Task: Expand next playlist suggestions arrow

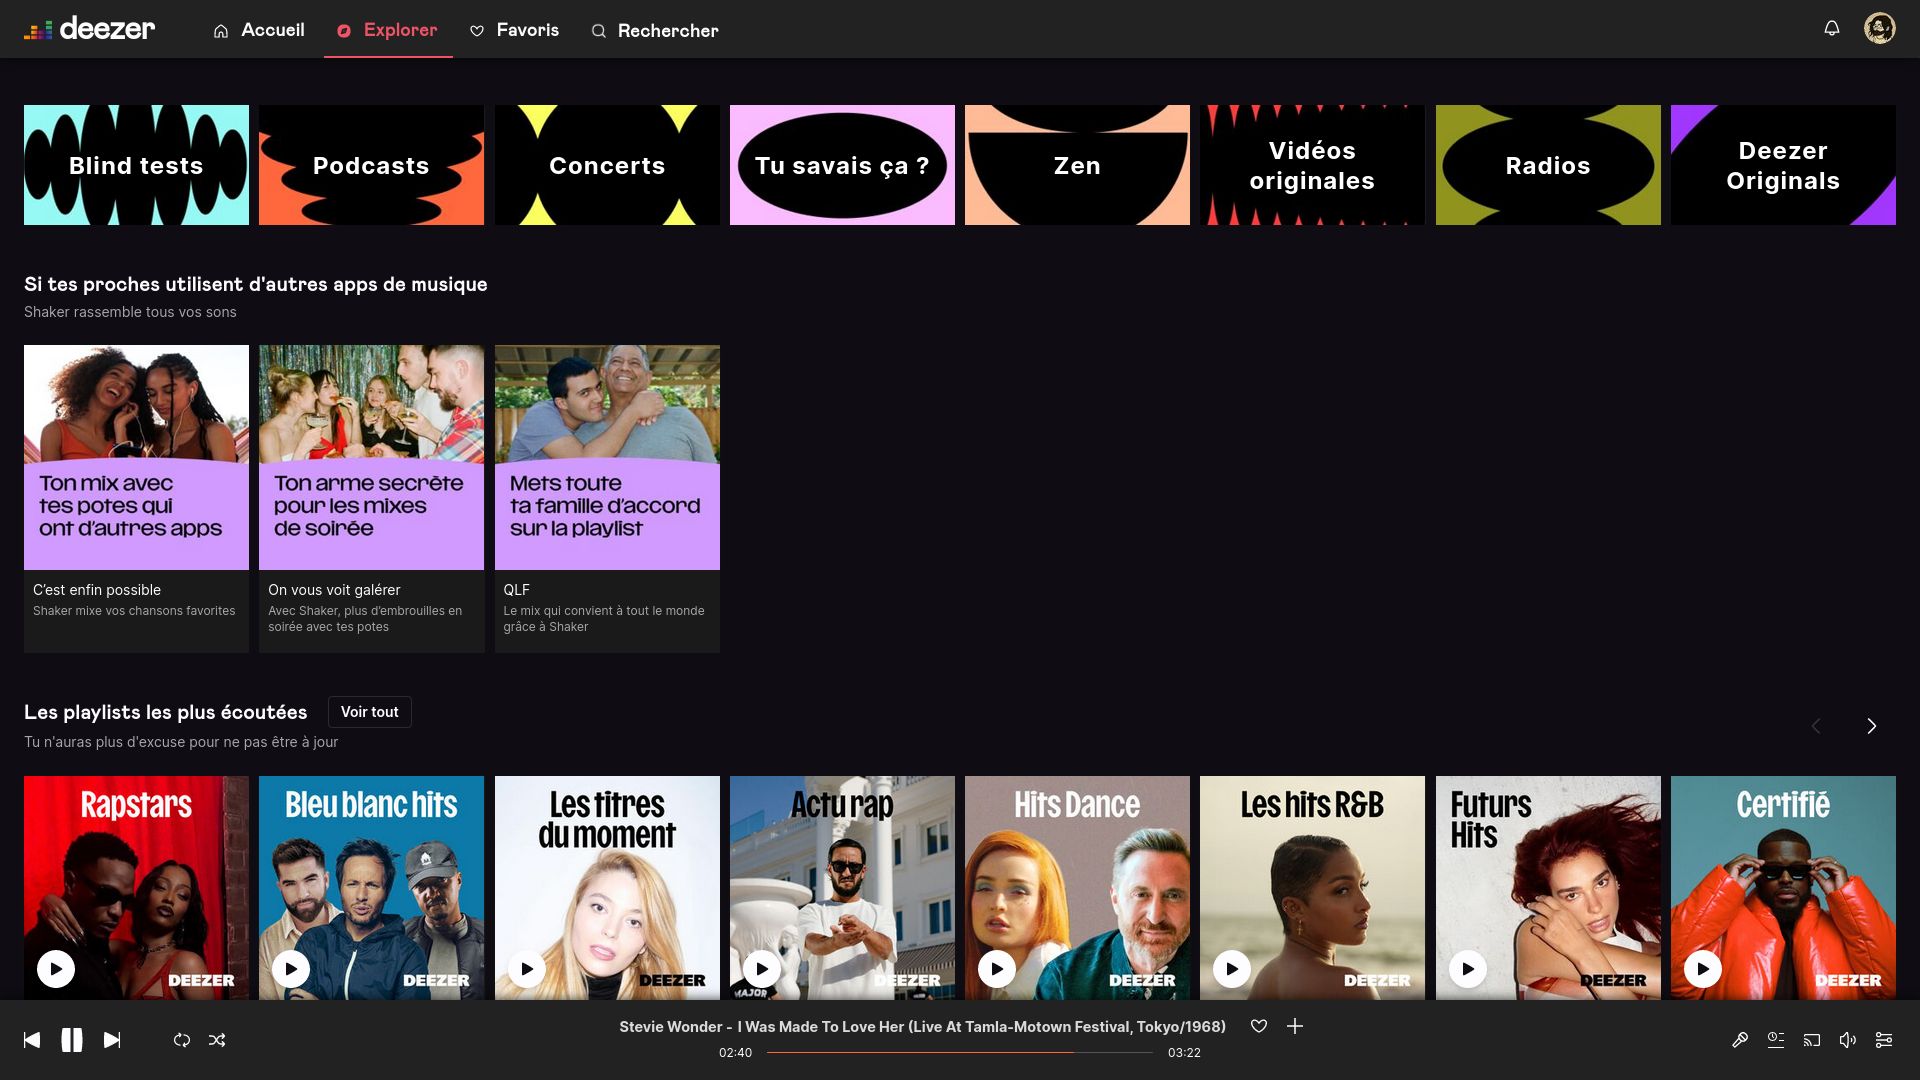Action: tap(1870, 727)
